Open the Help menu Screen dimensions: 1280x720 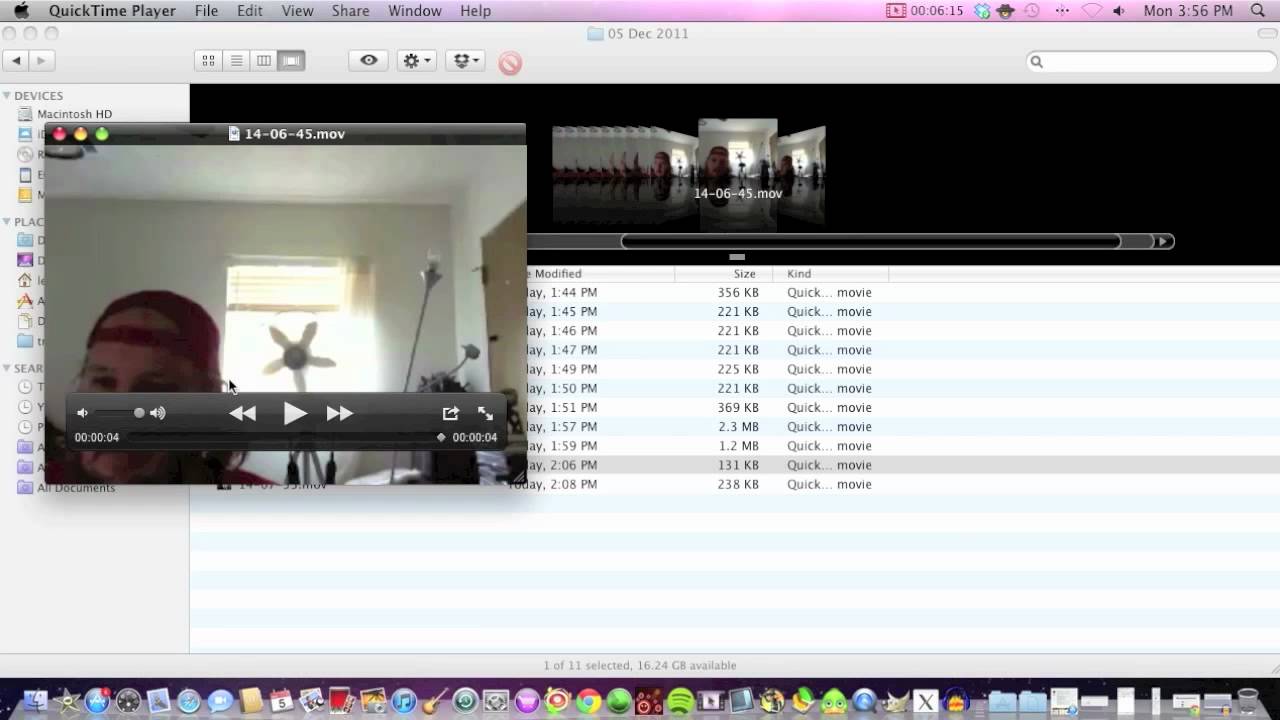pyautogui.click(x=476, y=11)
